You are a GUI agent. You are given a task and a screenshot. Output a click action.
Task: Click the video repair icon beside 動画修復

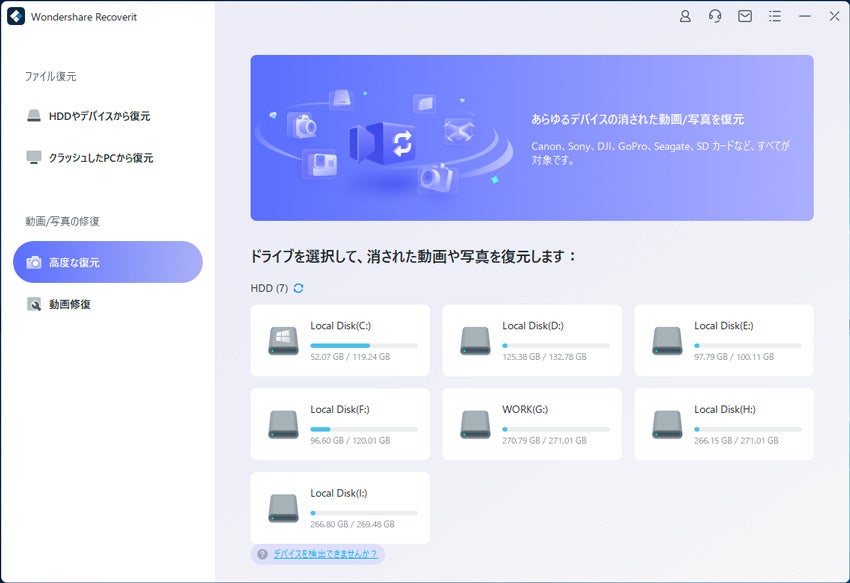point(34,304)
